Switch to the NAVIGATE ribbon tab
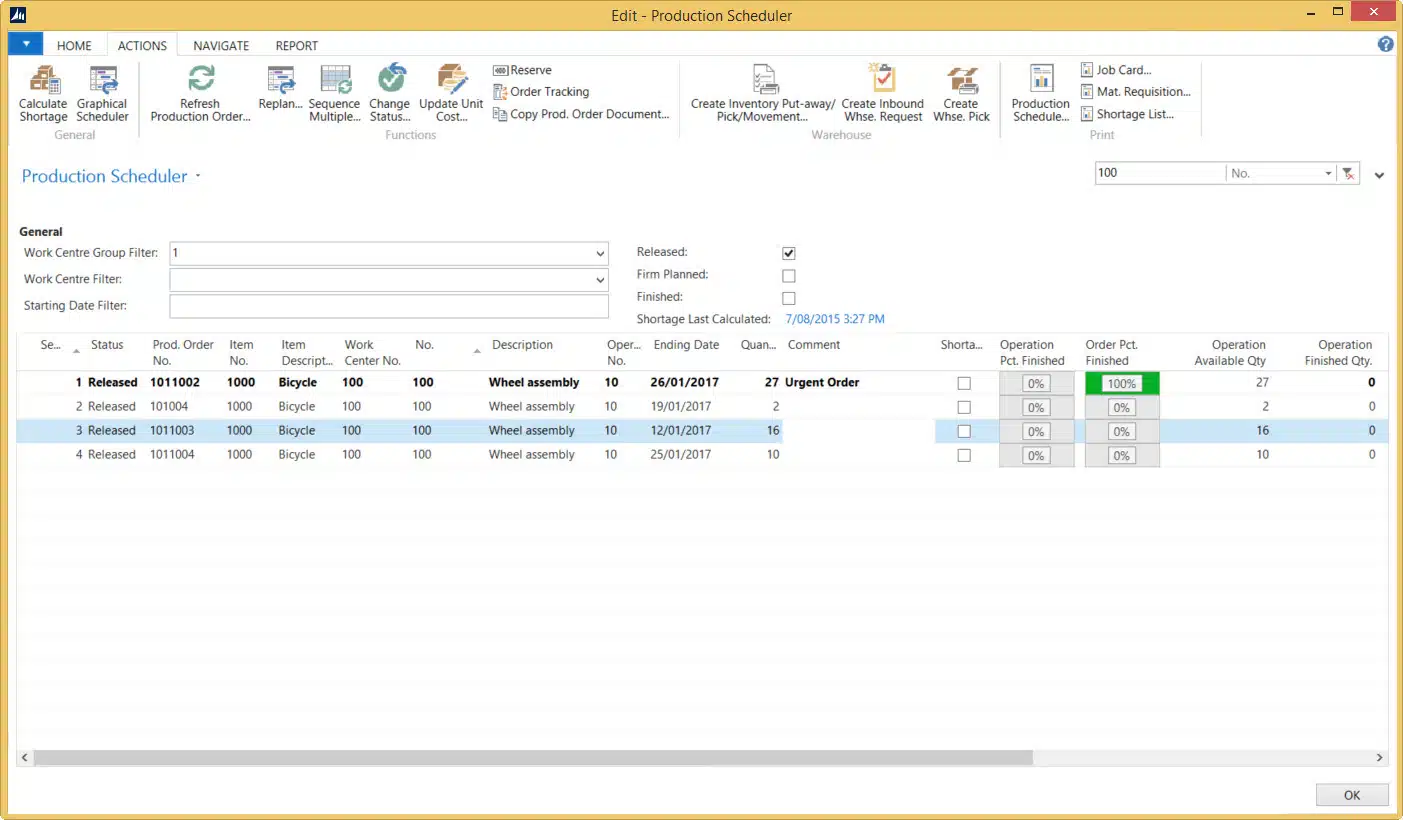 coord(221,45)
